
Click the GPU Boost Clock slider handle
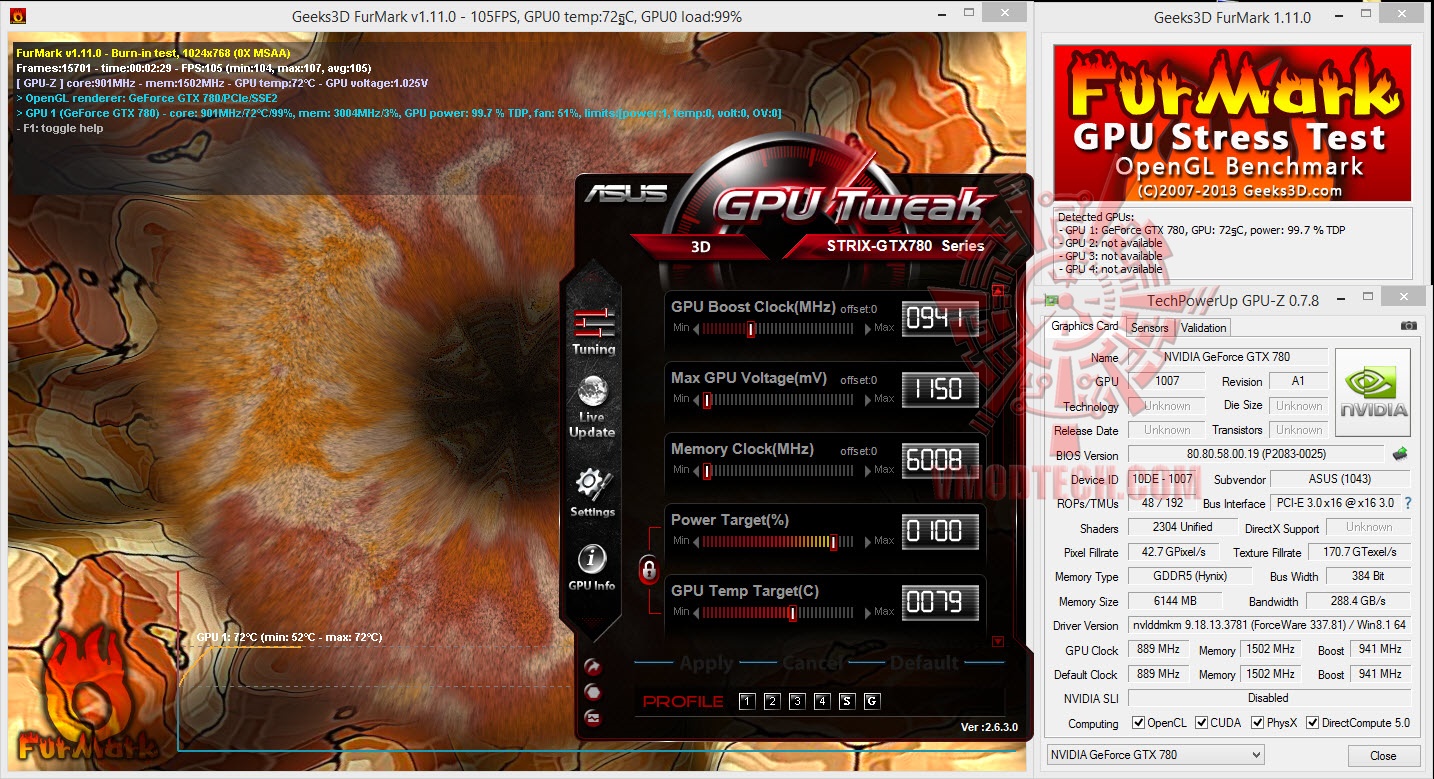(x=750, y=328)
